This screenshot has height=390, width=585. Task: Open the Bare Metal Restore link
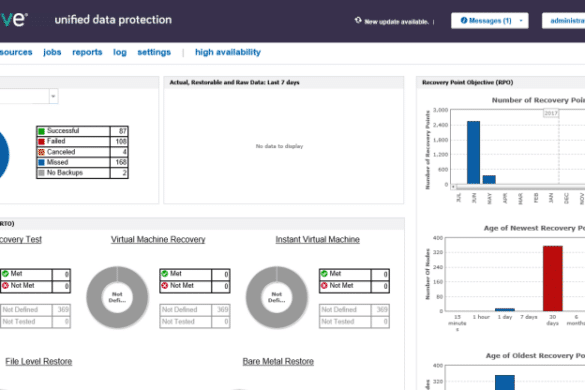point(278,362)
